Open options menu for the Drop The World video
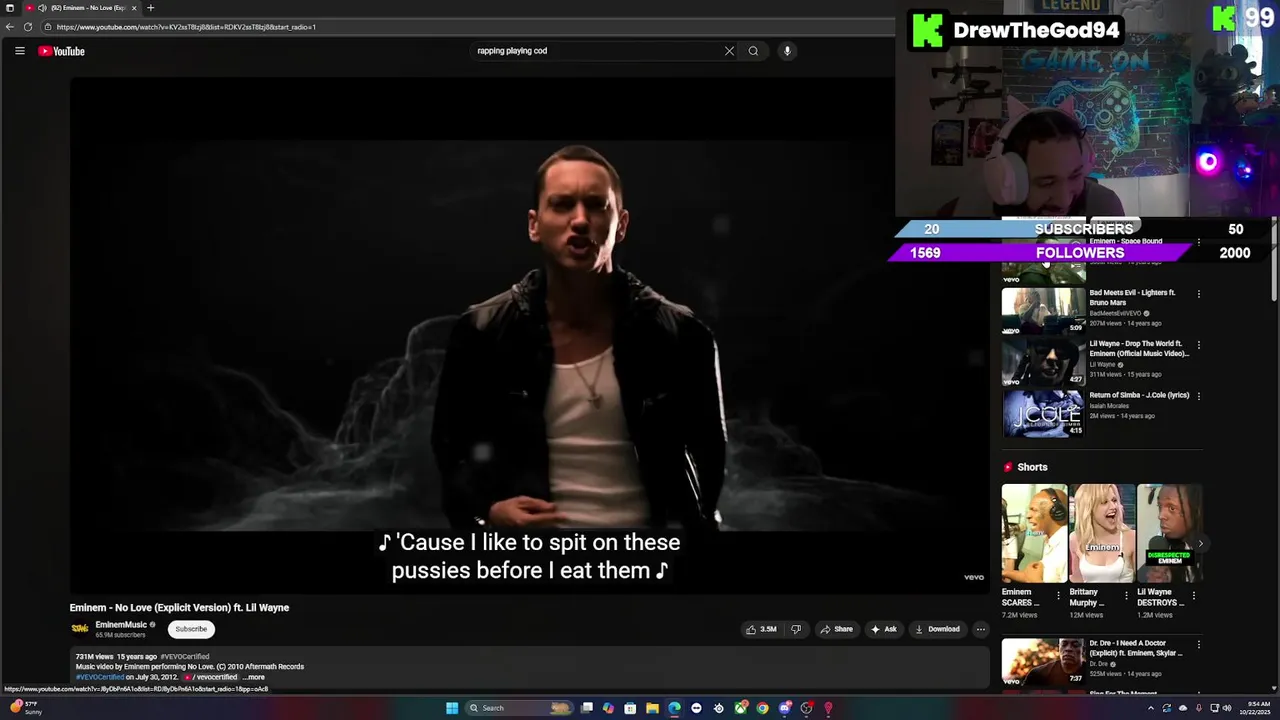This screenshot has height=720, width=1280. (1198, 345)
